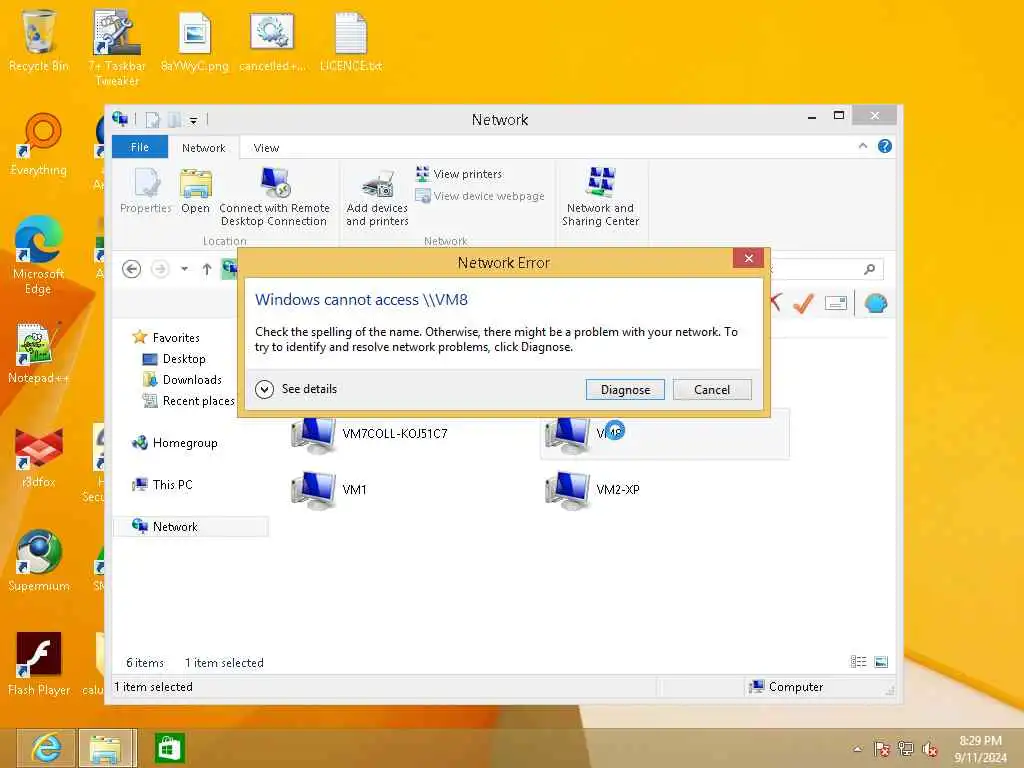Open LICENCE.txt file on desktop

(x=351, y=40)
